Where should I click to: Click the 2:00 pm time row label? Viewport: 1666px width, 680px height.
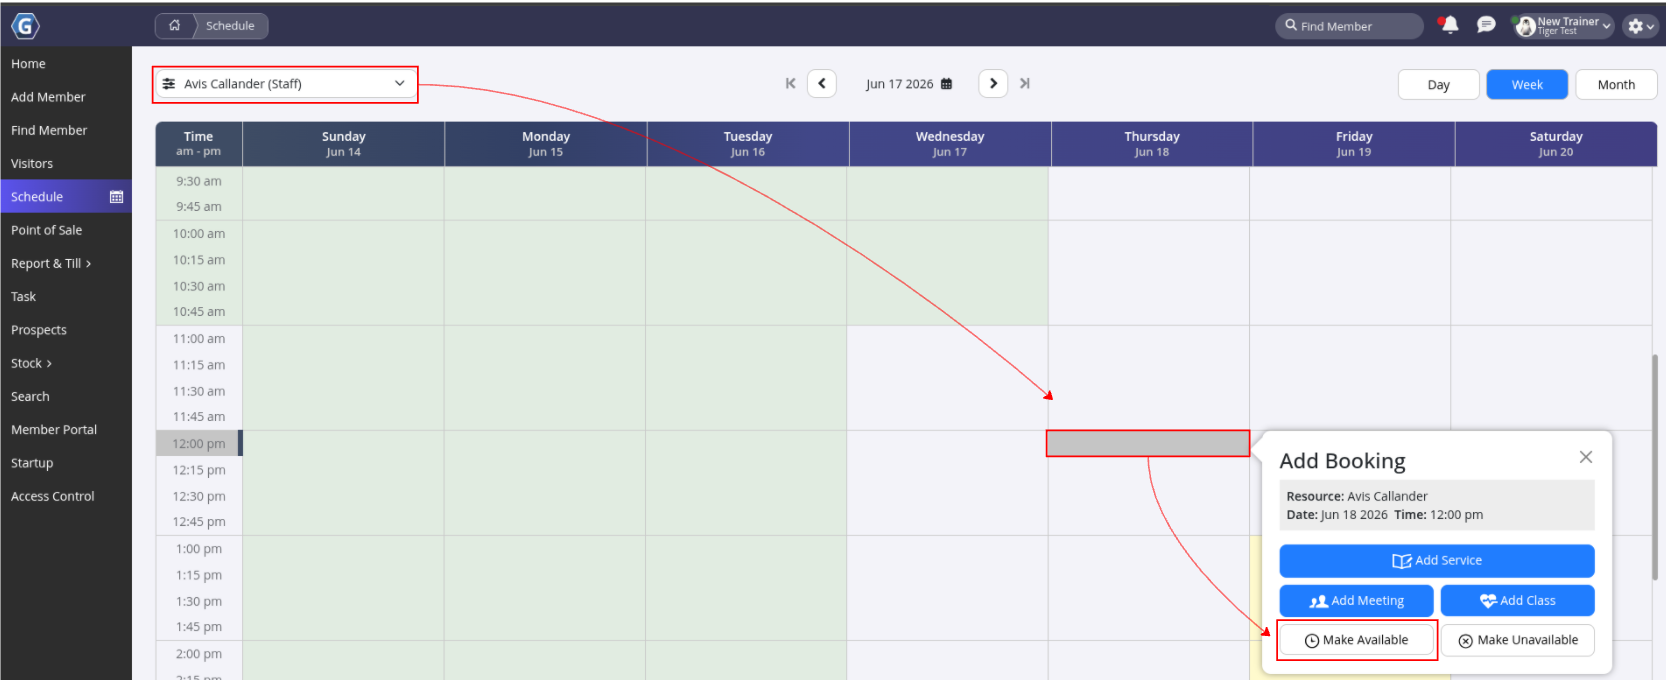tap(199, 654)
